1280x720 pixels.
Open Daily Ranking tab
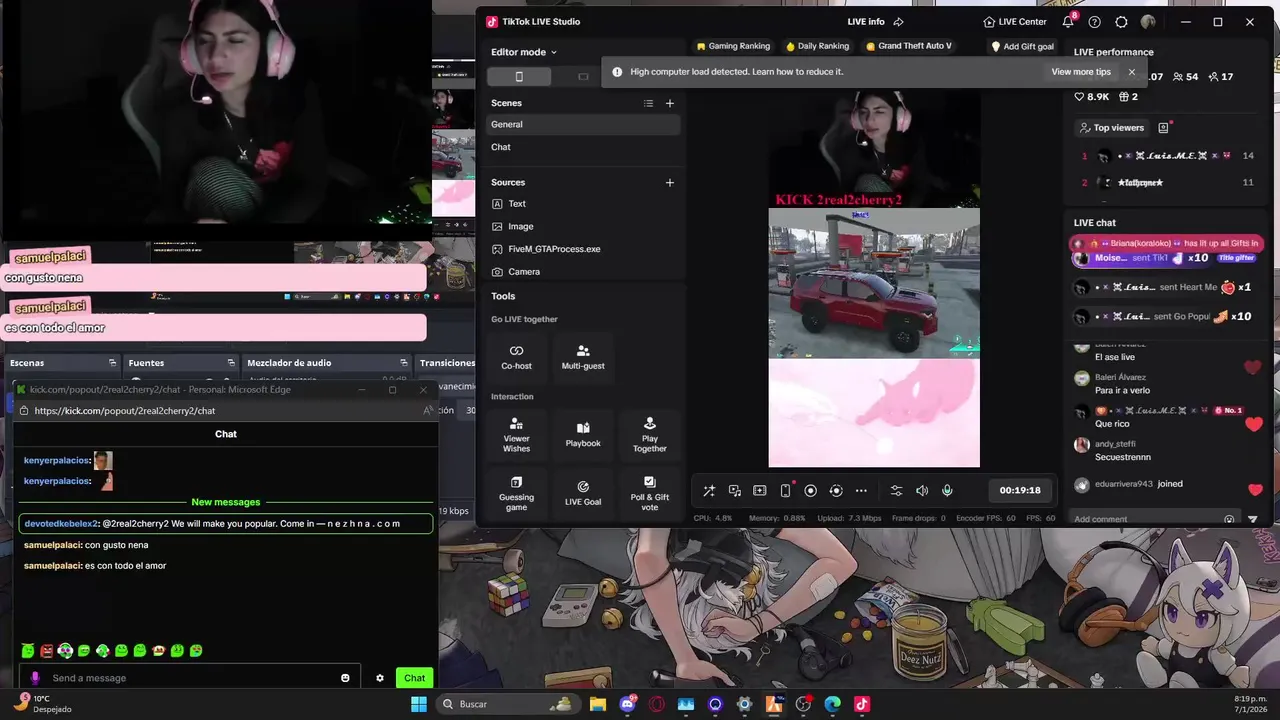817,46
